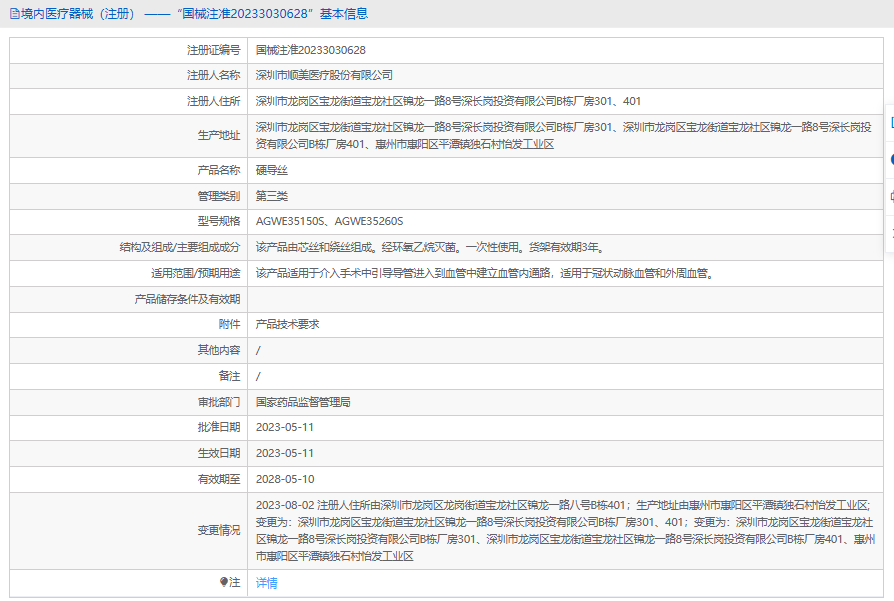Click the 生产地址 row label

pyautogui.click(x=218, y=136)
